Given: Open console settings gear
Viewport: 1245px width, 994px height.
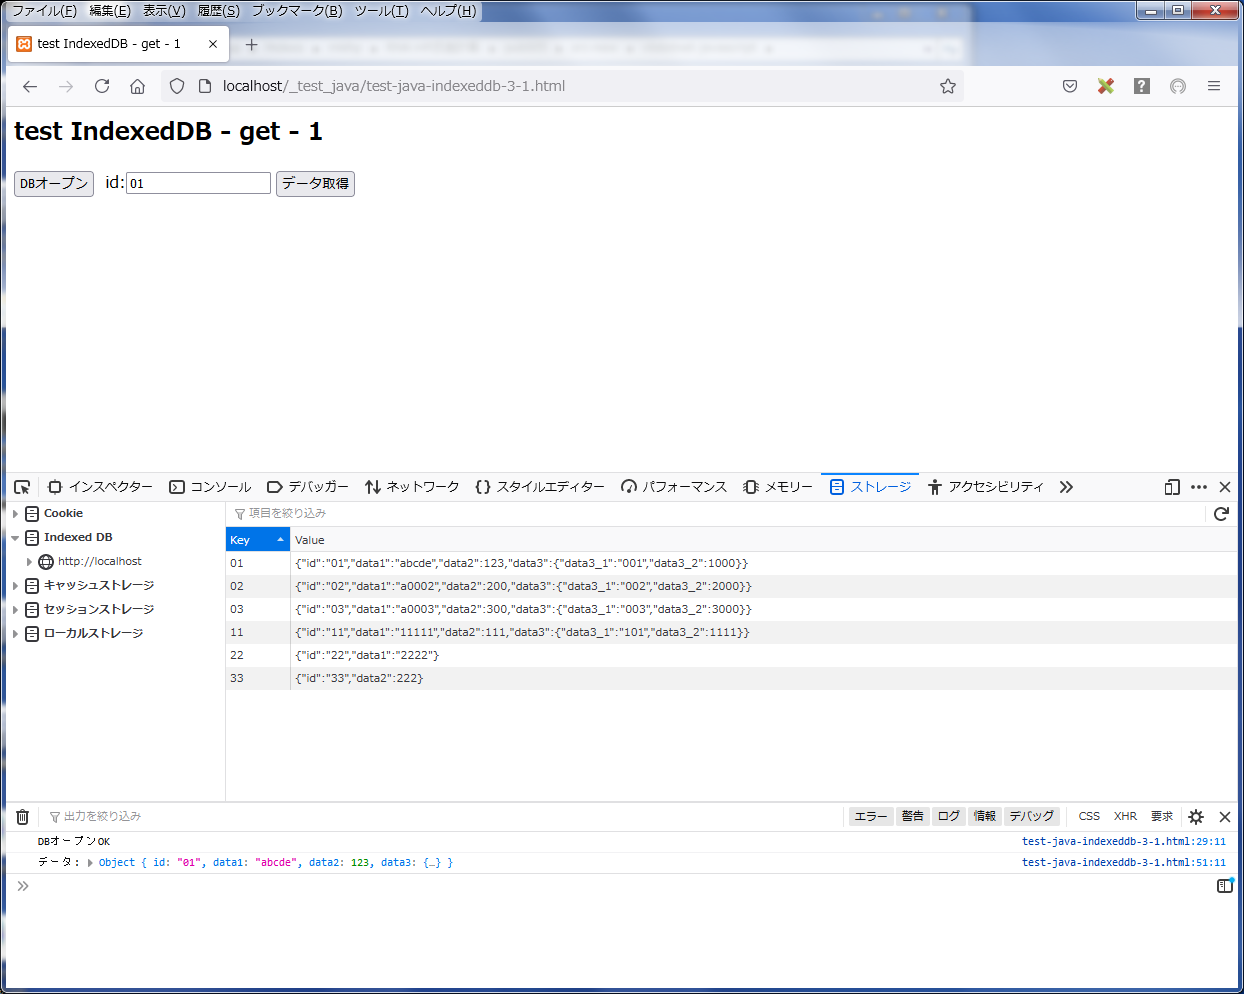Looking at the screenshot, I should tap(1196, 817).
